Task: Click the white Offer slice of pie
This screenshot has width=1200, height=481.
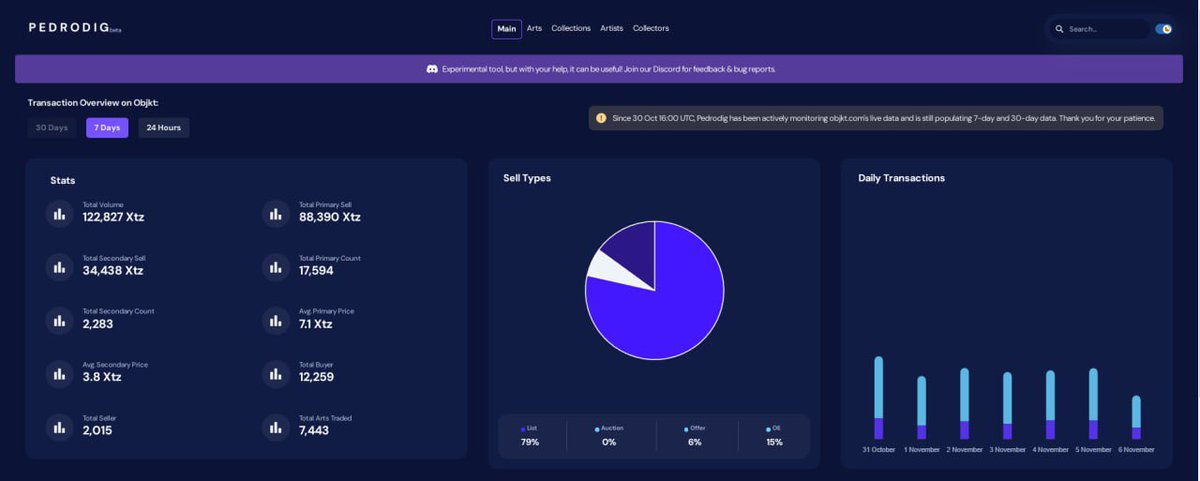Action: [x=610, y=270]
